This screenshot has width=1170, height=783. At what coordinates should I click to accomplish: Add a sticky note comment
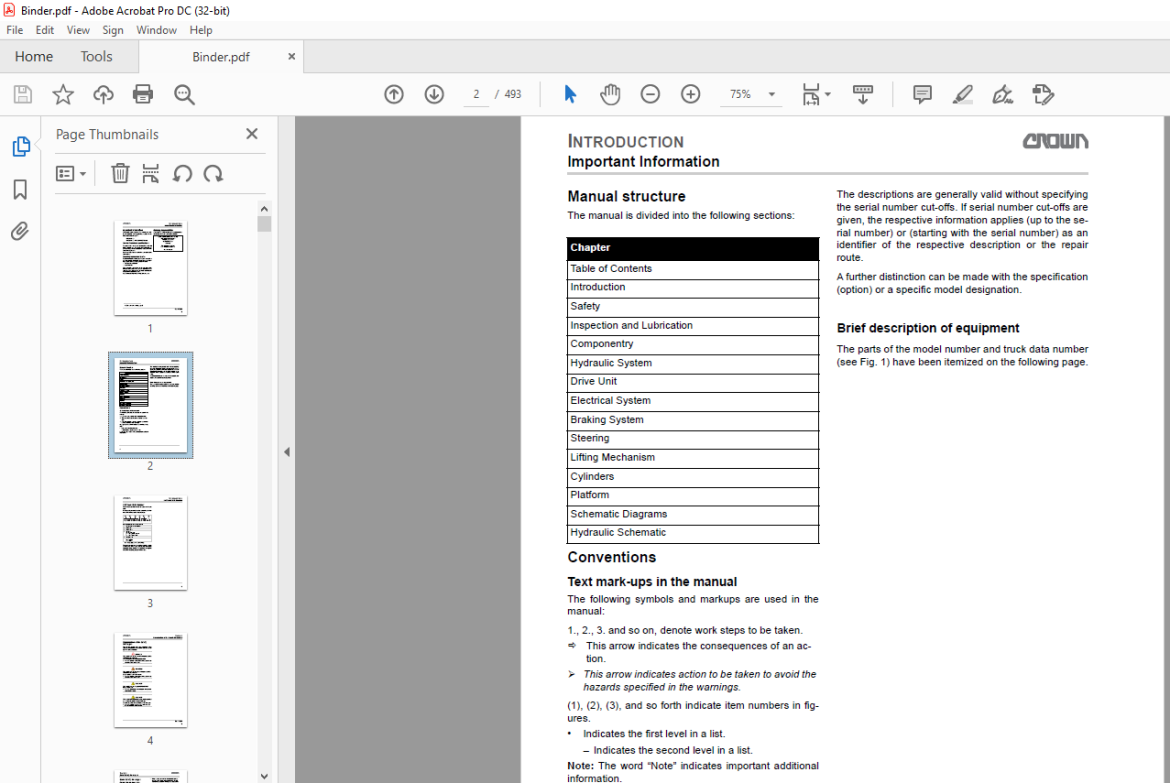pyautogui.click(x=922, y=94)
